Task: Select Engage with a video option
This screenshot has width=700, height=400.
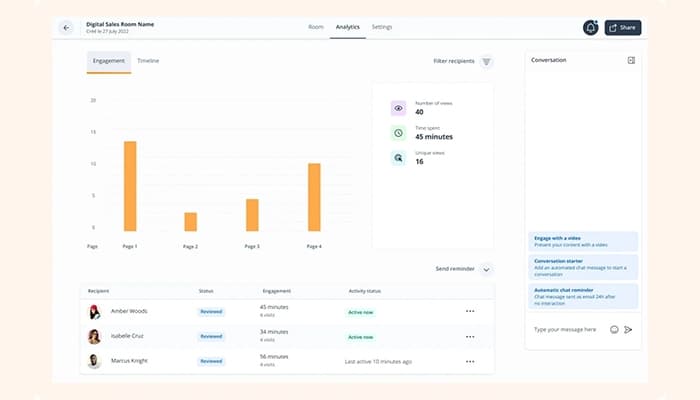Action: [583, 242]
